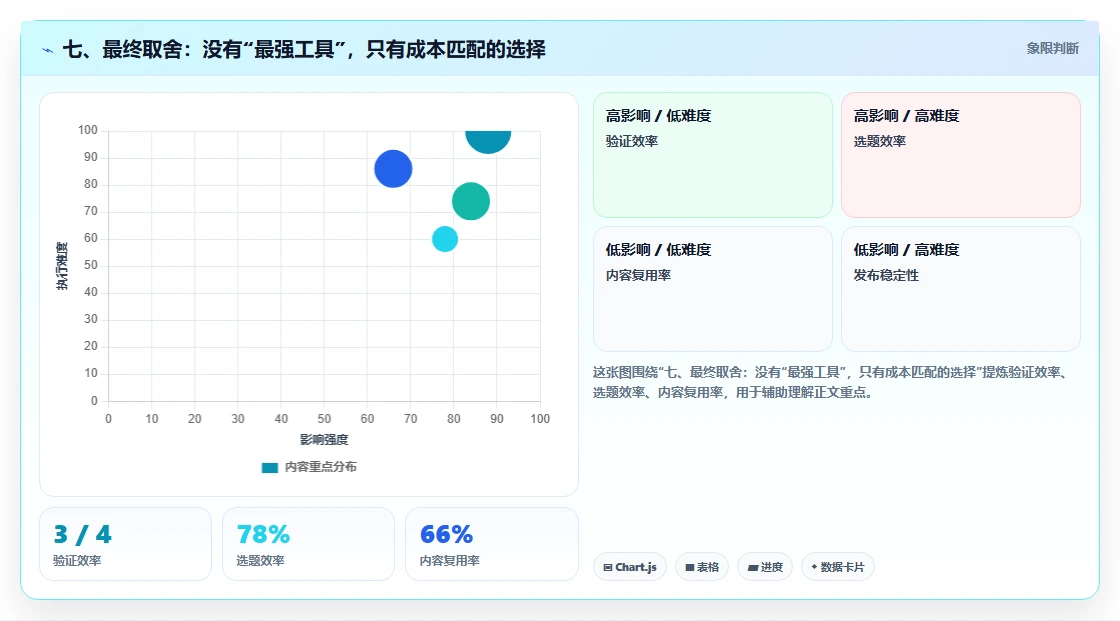
Task: Click the icon inside the Chart.js chip
Action: pyautogui.click(x=608, y=567)
